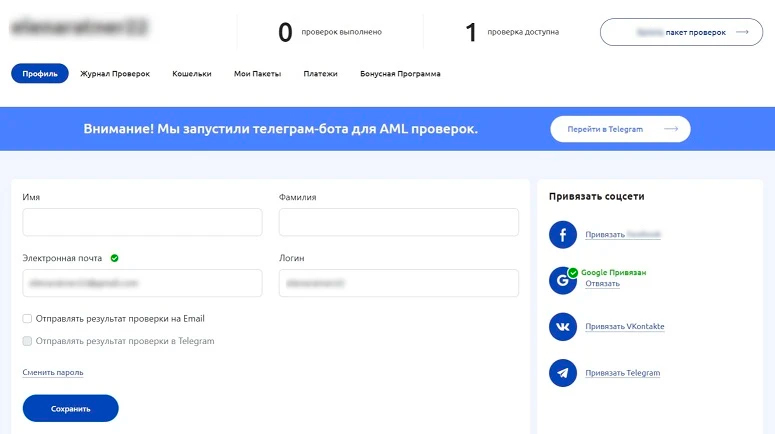
Task: Click the Facebook social icon
Action: coord(563,235)
